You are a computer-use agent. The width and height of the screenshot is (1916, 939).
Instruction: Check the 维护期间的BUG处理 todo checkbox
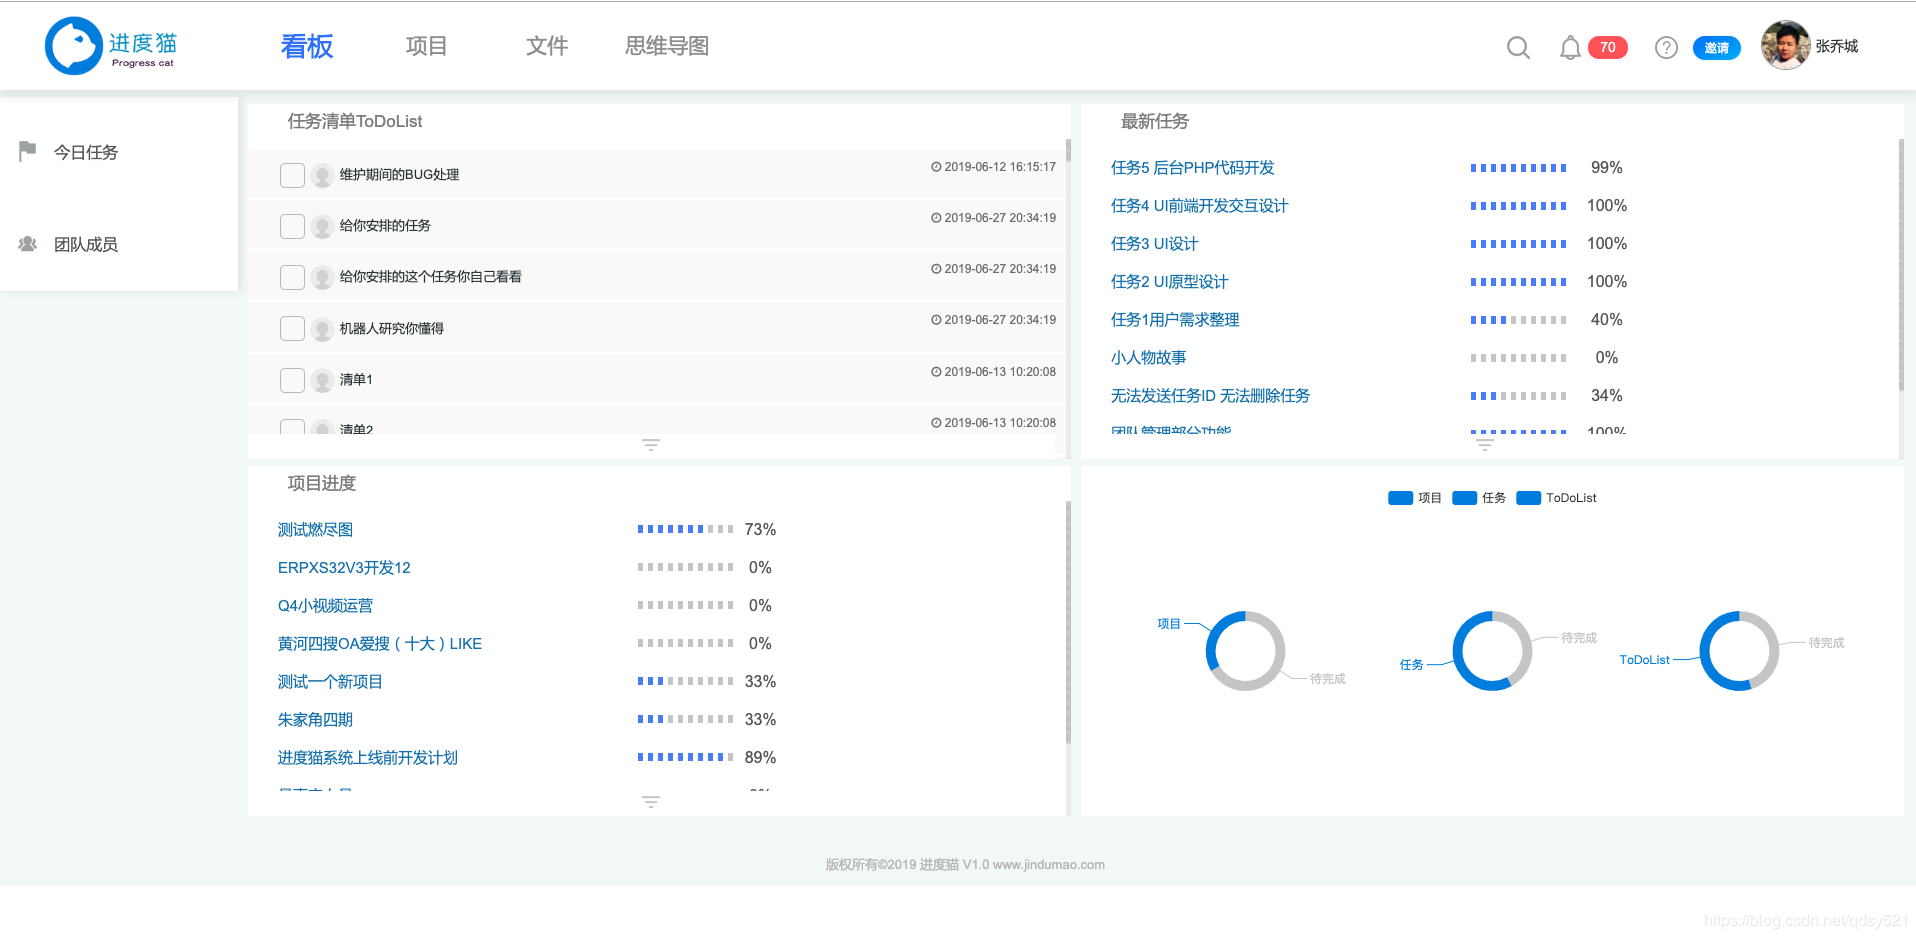pyautogui.click(x=291, y=174)
